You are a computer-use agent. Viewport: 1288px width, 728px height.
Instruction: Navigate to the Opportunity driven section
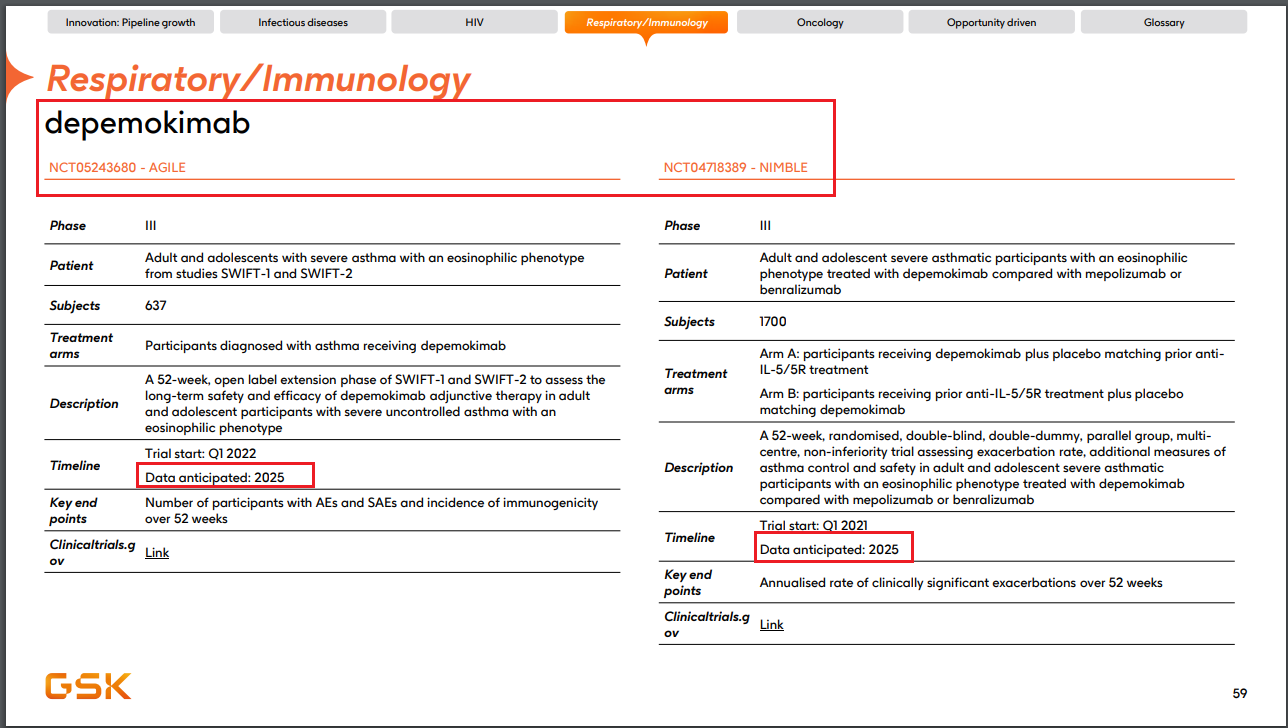click(x=991, y=21)
